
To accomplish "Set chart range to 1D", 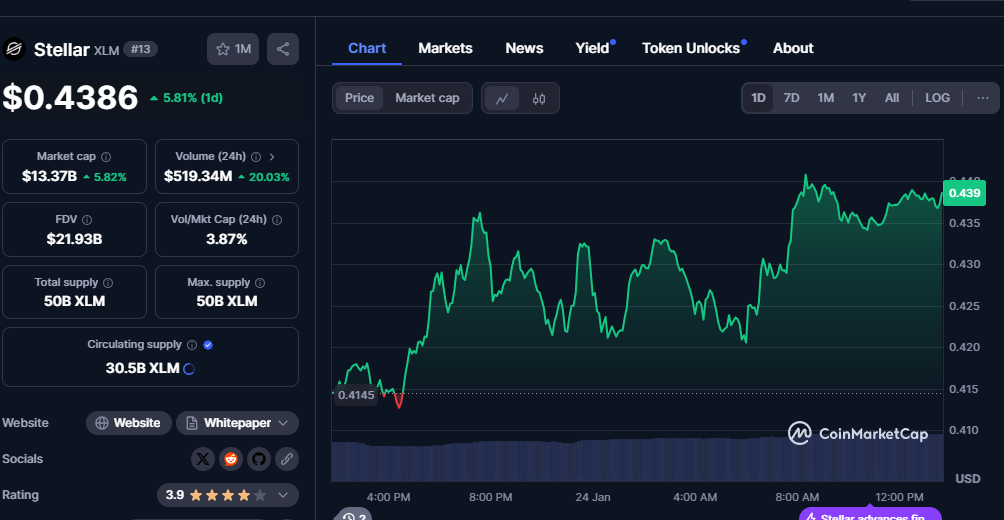I will click(x=758, y=98).
